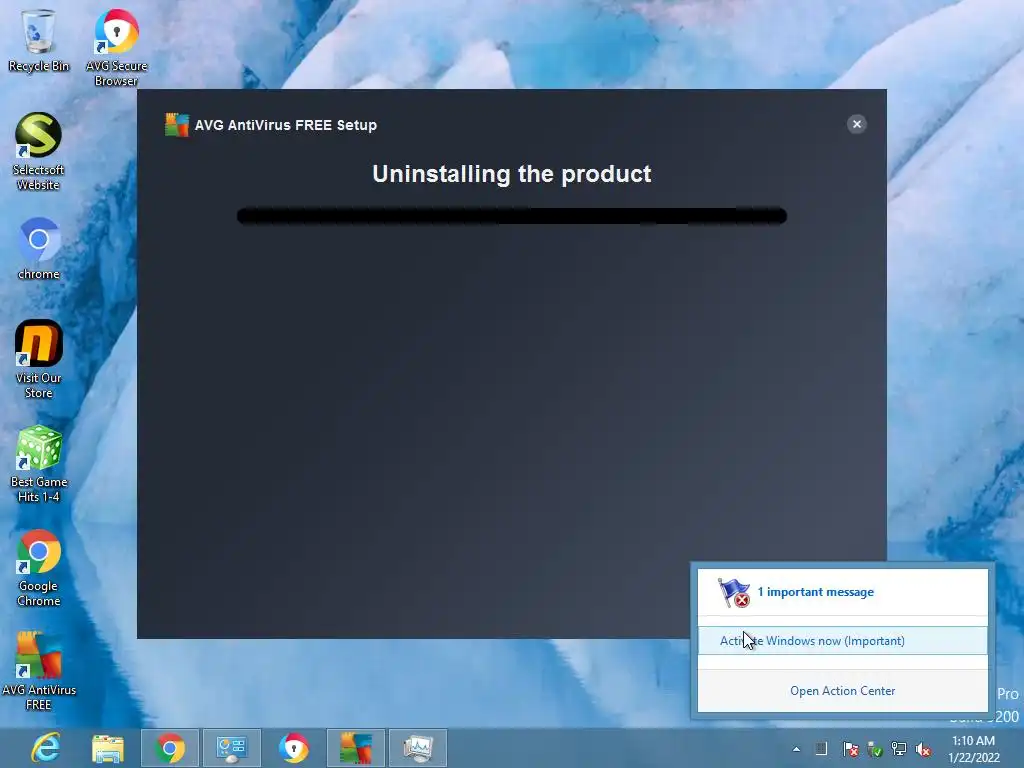Launch Internet Explorer from the taskbar
The height and width of the screenshot is (768, 1024).
tap(46, 748)
